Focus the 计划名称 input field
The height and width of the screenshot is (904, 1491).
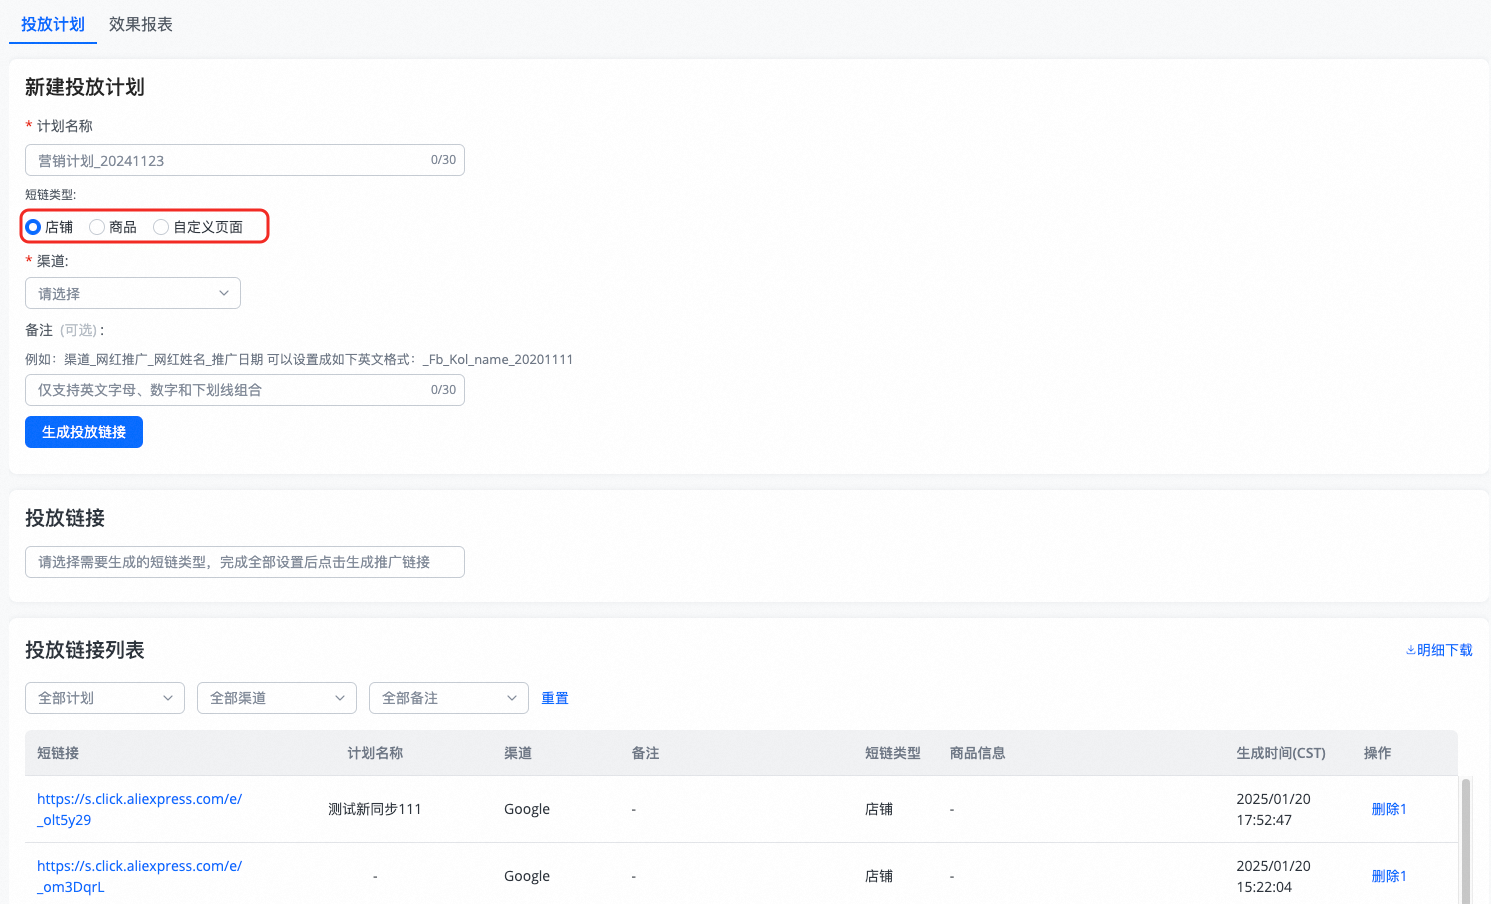(x=230, y=160)
